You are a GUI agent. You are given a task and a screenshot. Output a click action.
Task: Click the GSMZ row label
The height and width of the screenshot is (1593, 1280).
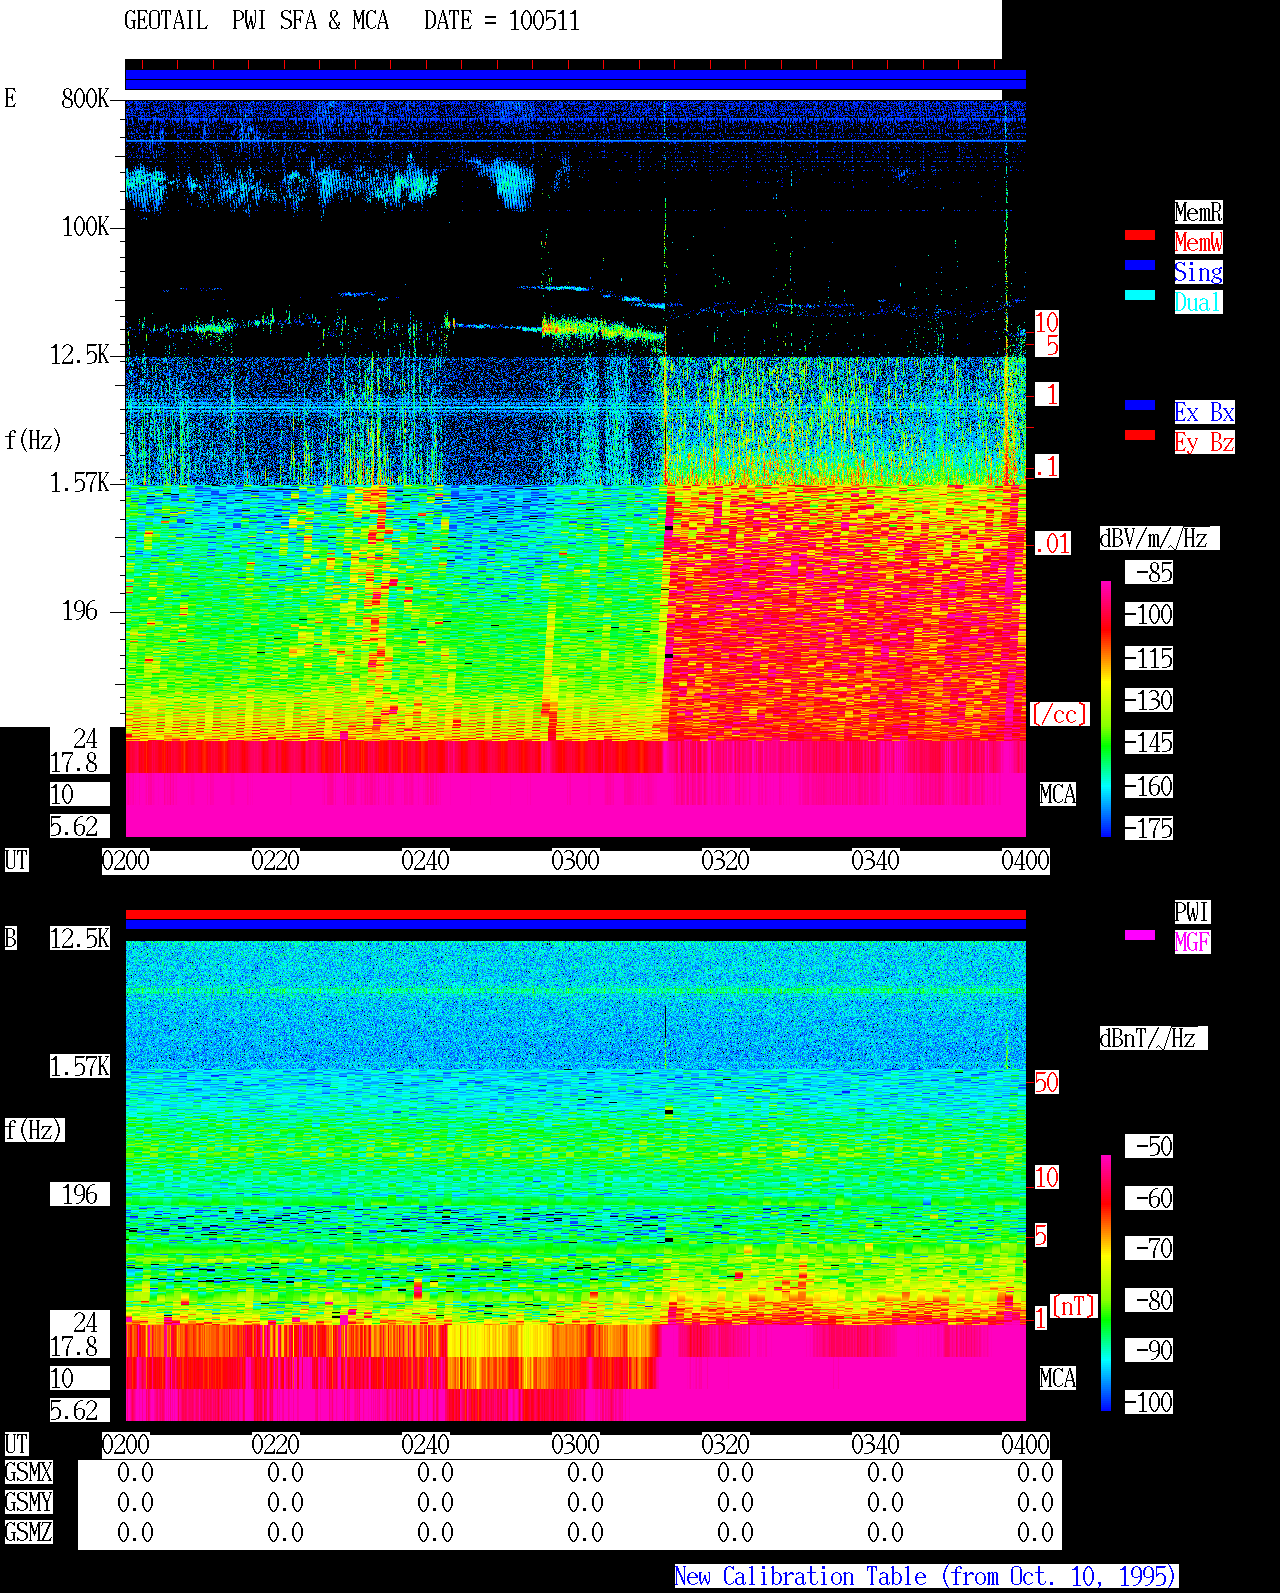click(x=29, y=1532)
